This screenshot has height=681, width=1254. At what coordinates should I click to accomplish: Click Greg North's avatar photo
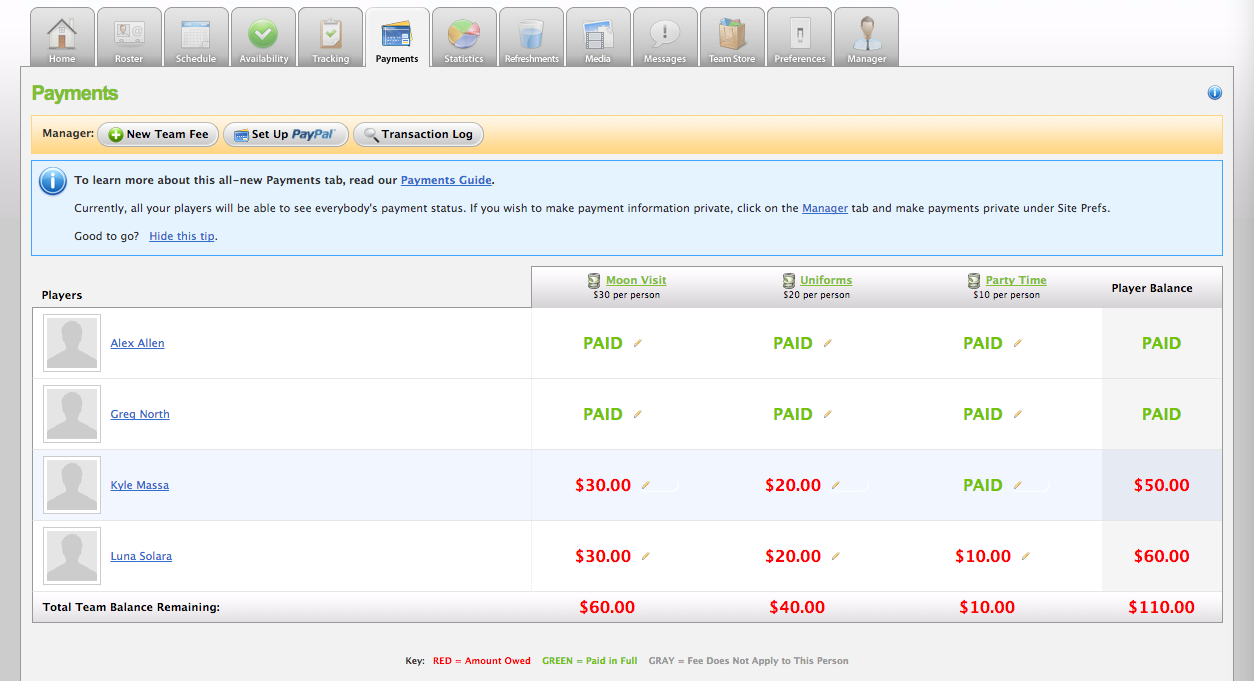(72, 414)
